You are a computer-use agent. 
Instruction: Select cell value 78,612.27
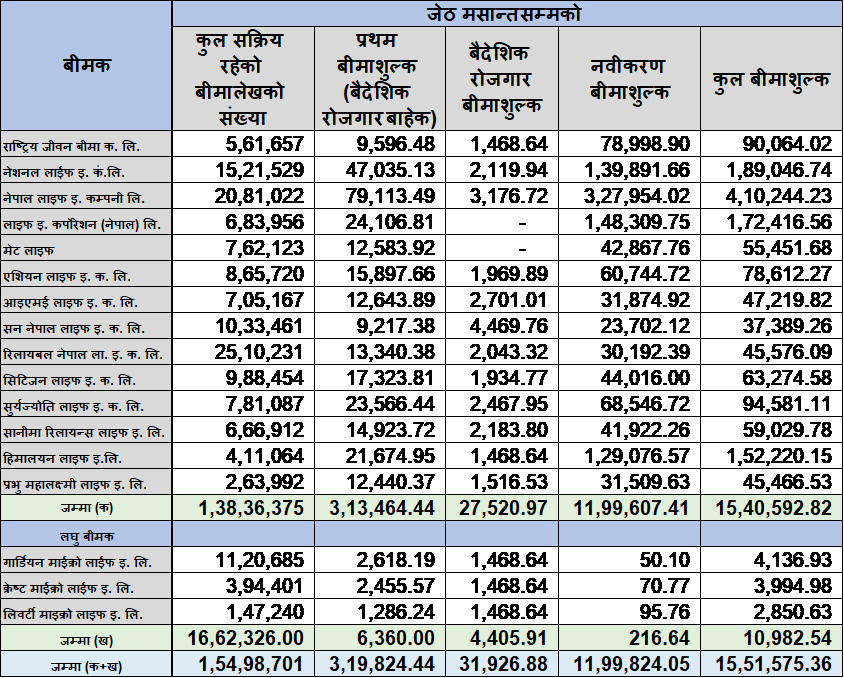click(x=787, y=274)
